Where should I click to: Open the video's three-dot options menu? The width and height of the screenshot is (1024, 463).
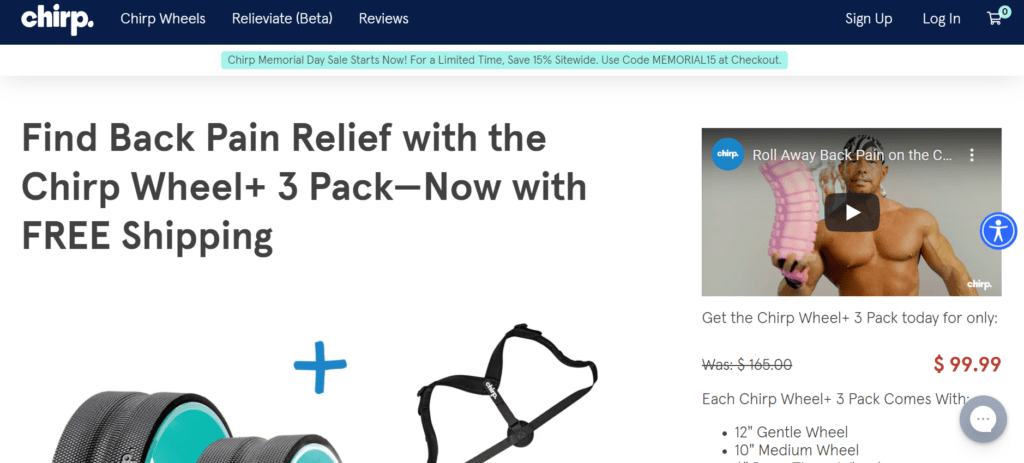pos(971,155)
